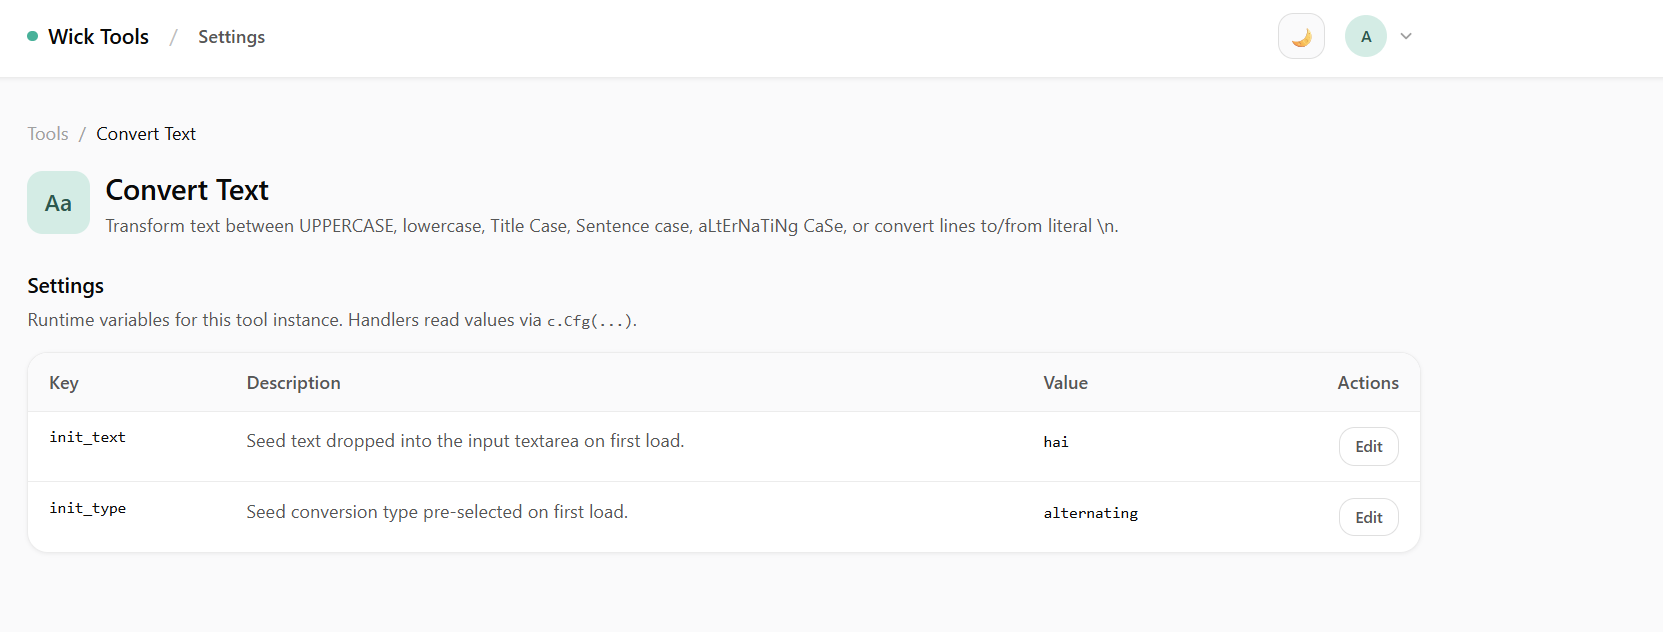Edit the init_text setting

pos(1368,447)
